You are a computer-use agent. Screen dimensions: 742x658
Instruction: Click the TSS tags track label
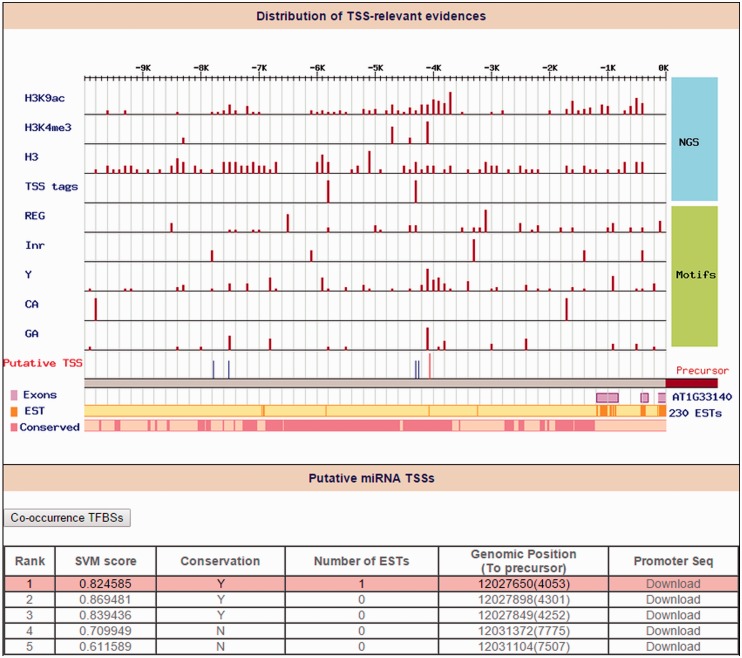coord(51,187)
